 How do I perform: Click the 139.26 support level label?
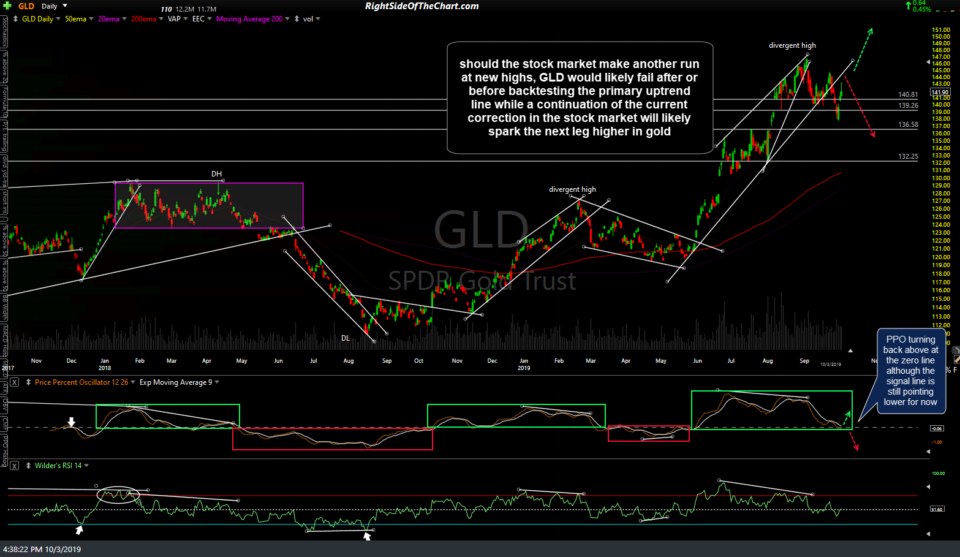[908, 106]
